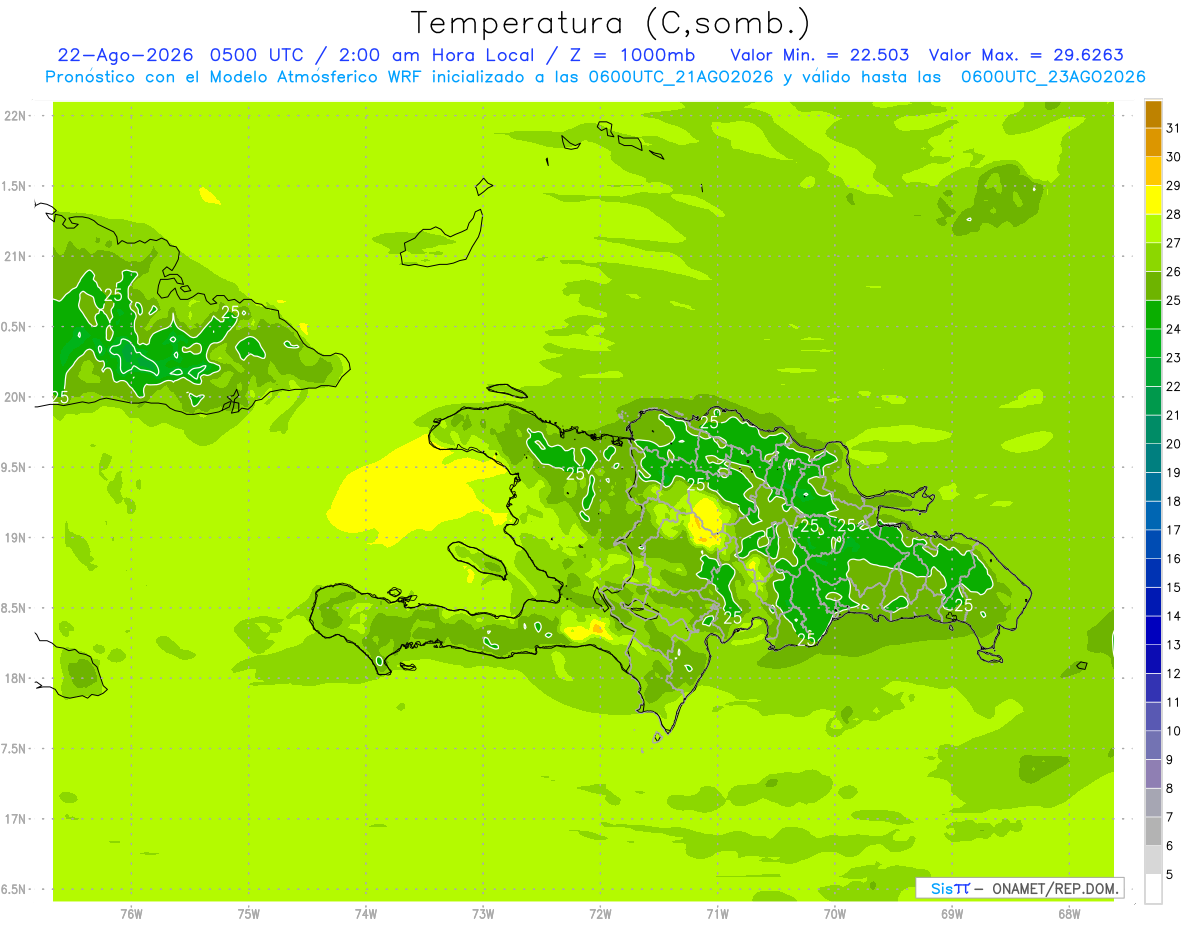This screenshot has height=927, width=1200.
Task: Click the legend swatch between 29 and 30
Action: pyautogui.click(x=1153, y=171)
